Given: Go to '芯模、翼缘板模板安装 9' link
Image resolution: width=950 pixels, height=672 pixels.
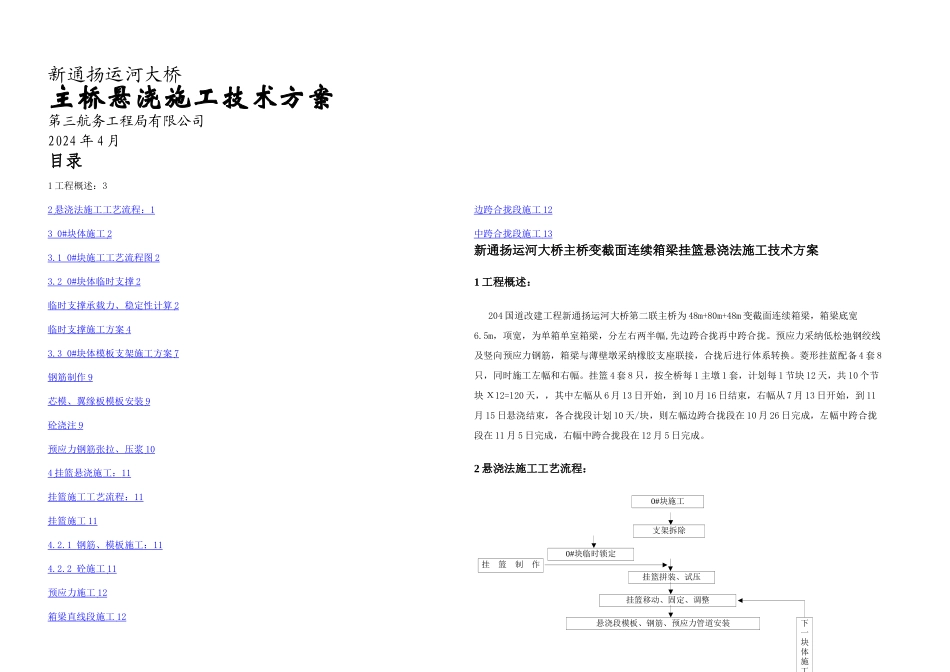Looking at the screenshot, I should pyautogui.click(x=99, y=401).
